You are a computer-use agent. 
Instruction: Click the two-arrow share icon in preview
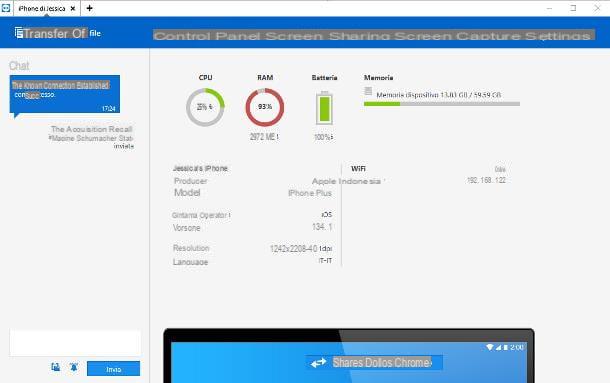(x=318, y=363)
